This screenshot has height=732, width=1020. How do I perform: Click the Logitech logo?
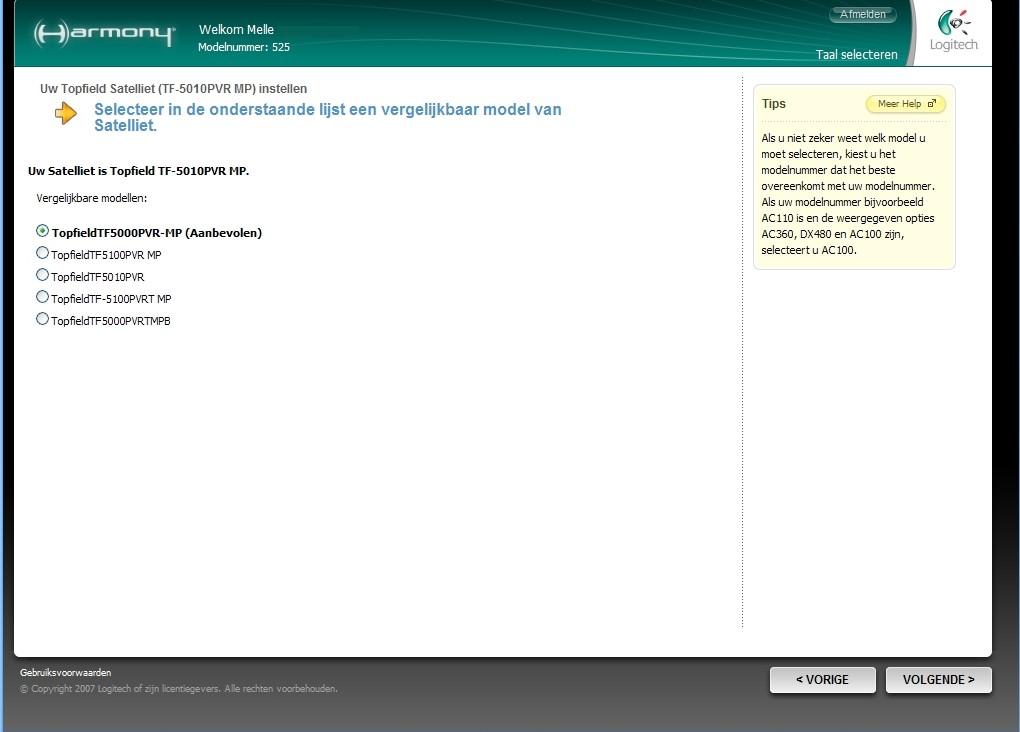953,30
